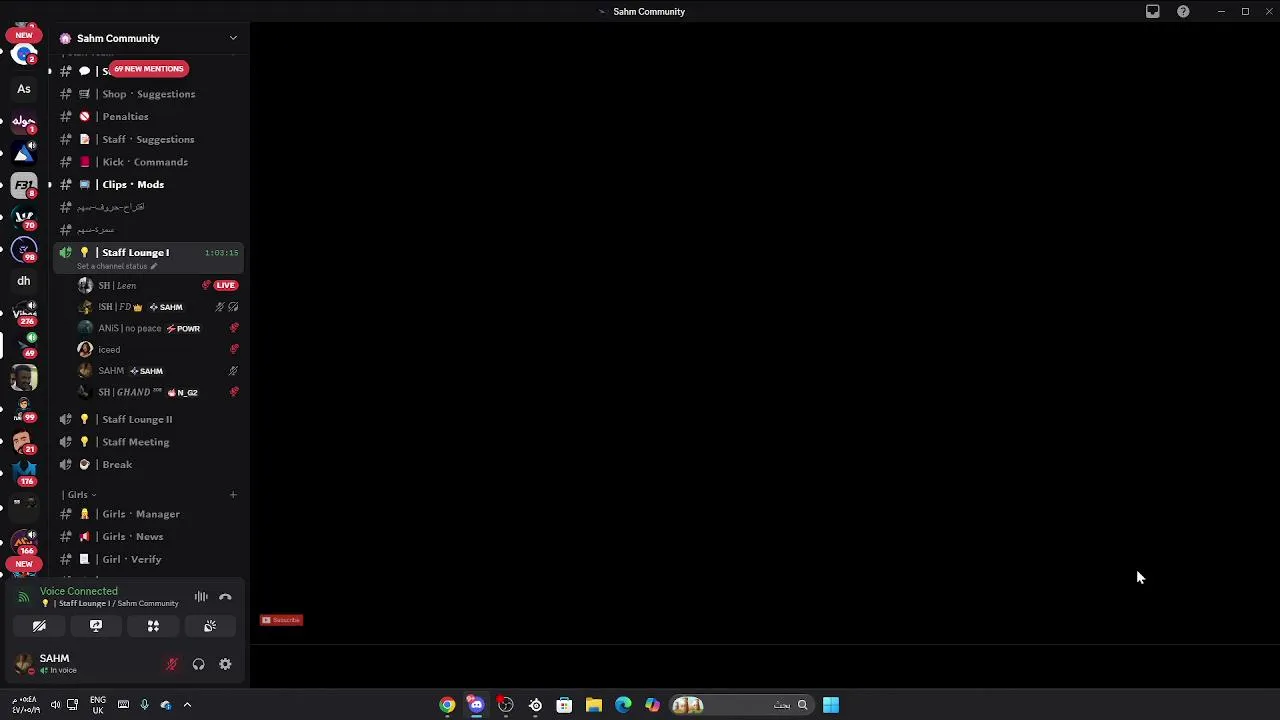The width and height of the screenshot is (1280, 720).
Task: Open File Explorer from taskbar
Action: [x=594, y=705]
